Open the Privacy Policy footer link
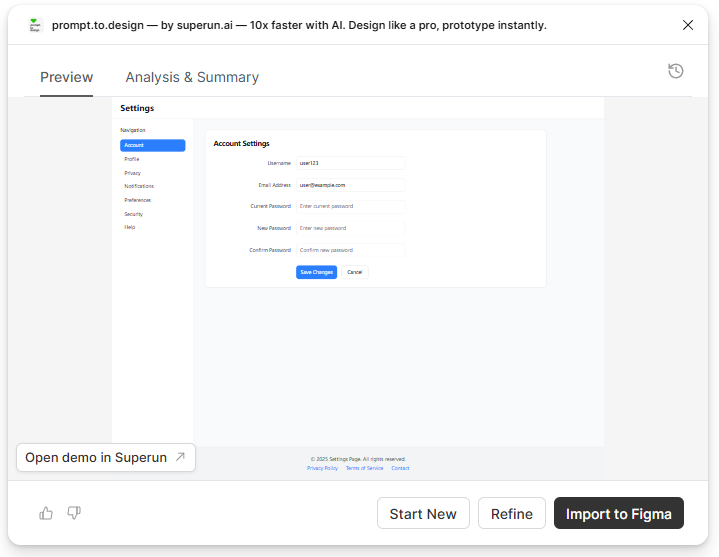This screenshot has height=557, width=719. (x=322, y=468)
